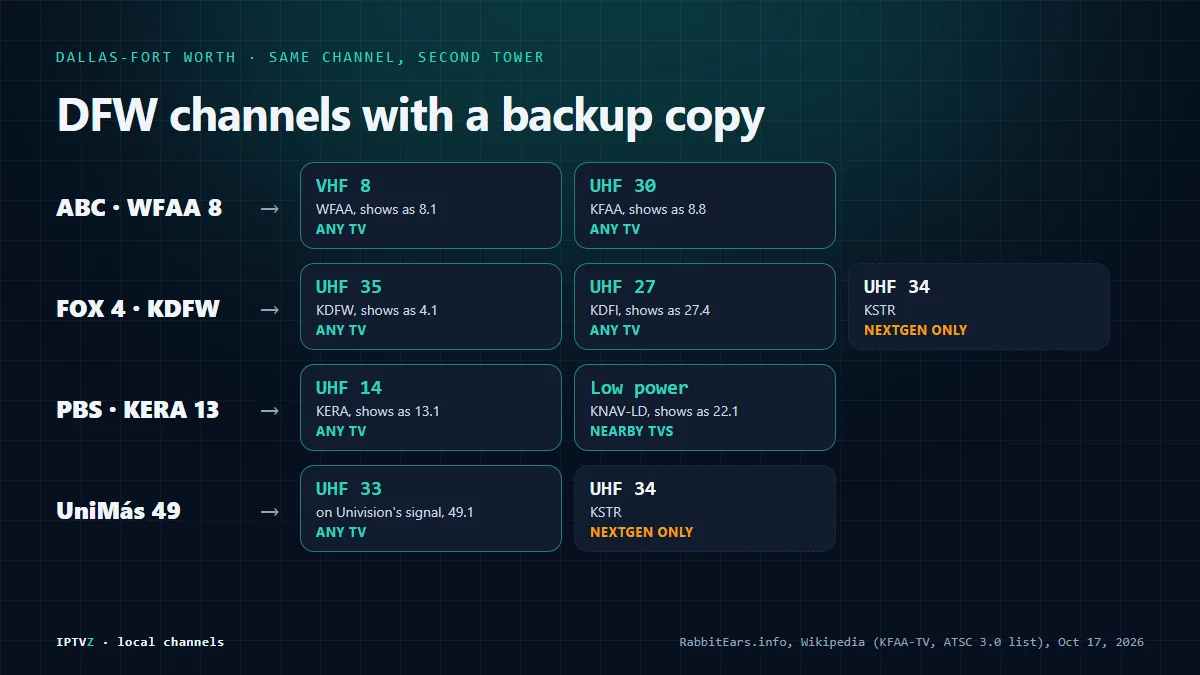
Task: Select the text "KDFI, shows as 27.4"
Action: (650, 311)
